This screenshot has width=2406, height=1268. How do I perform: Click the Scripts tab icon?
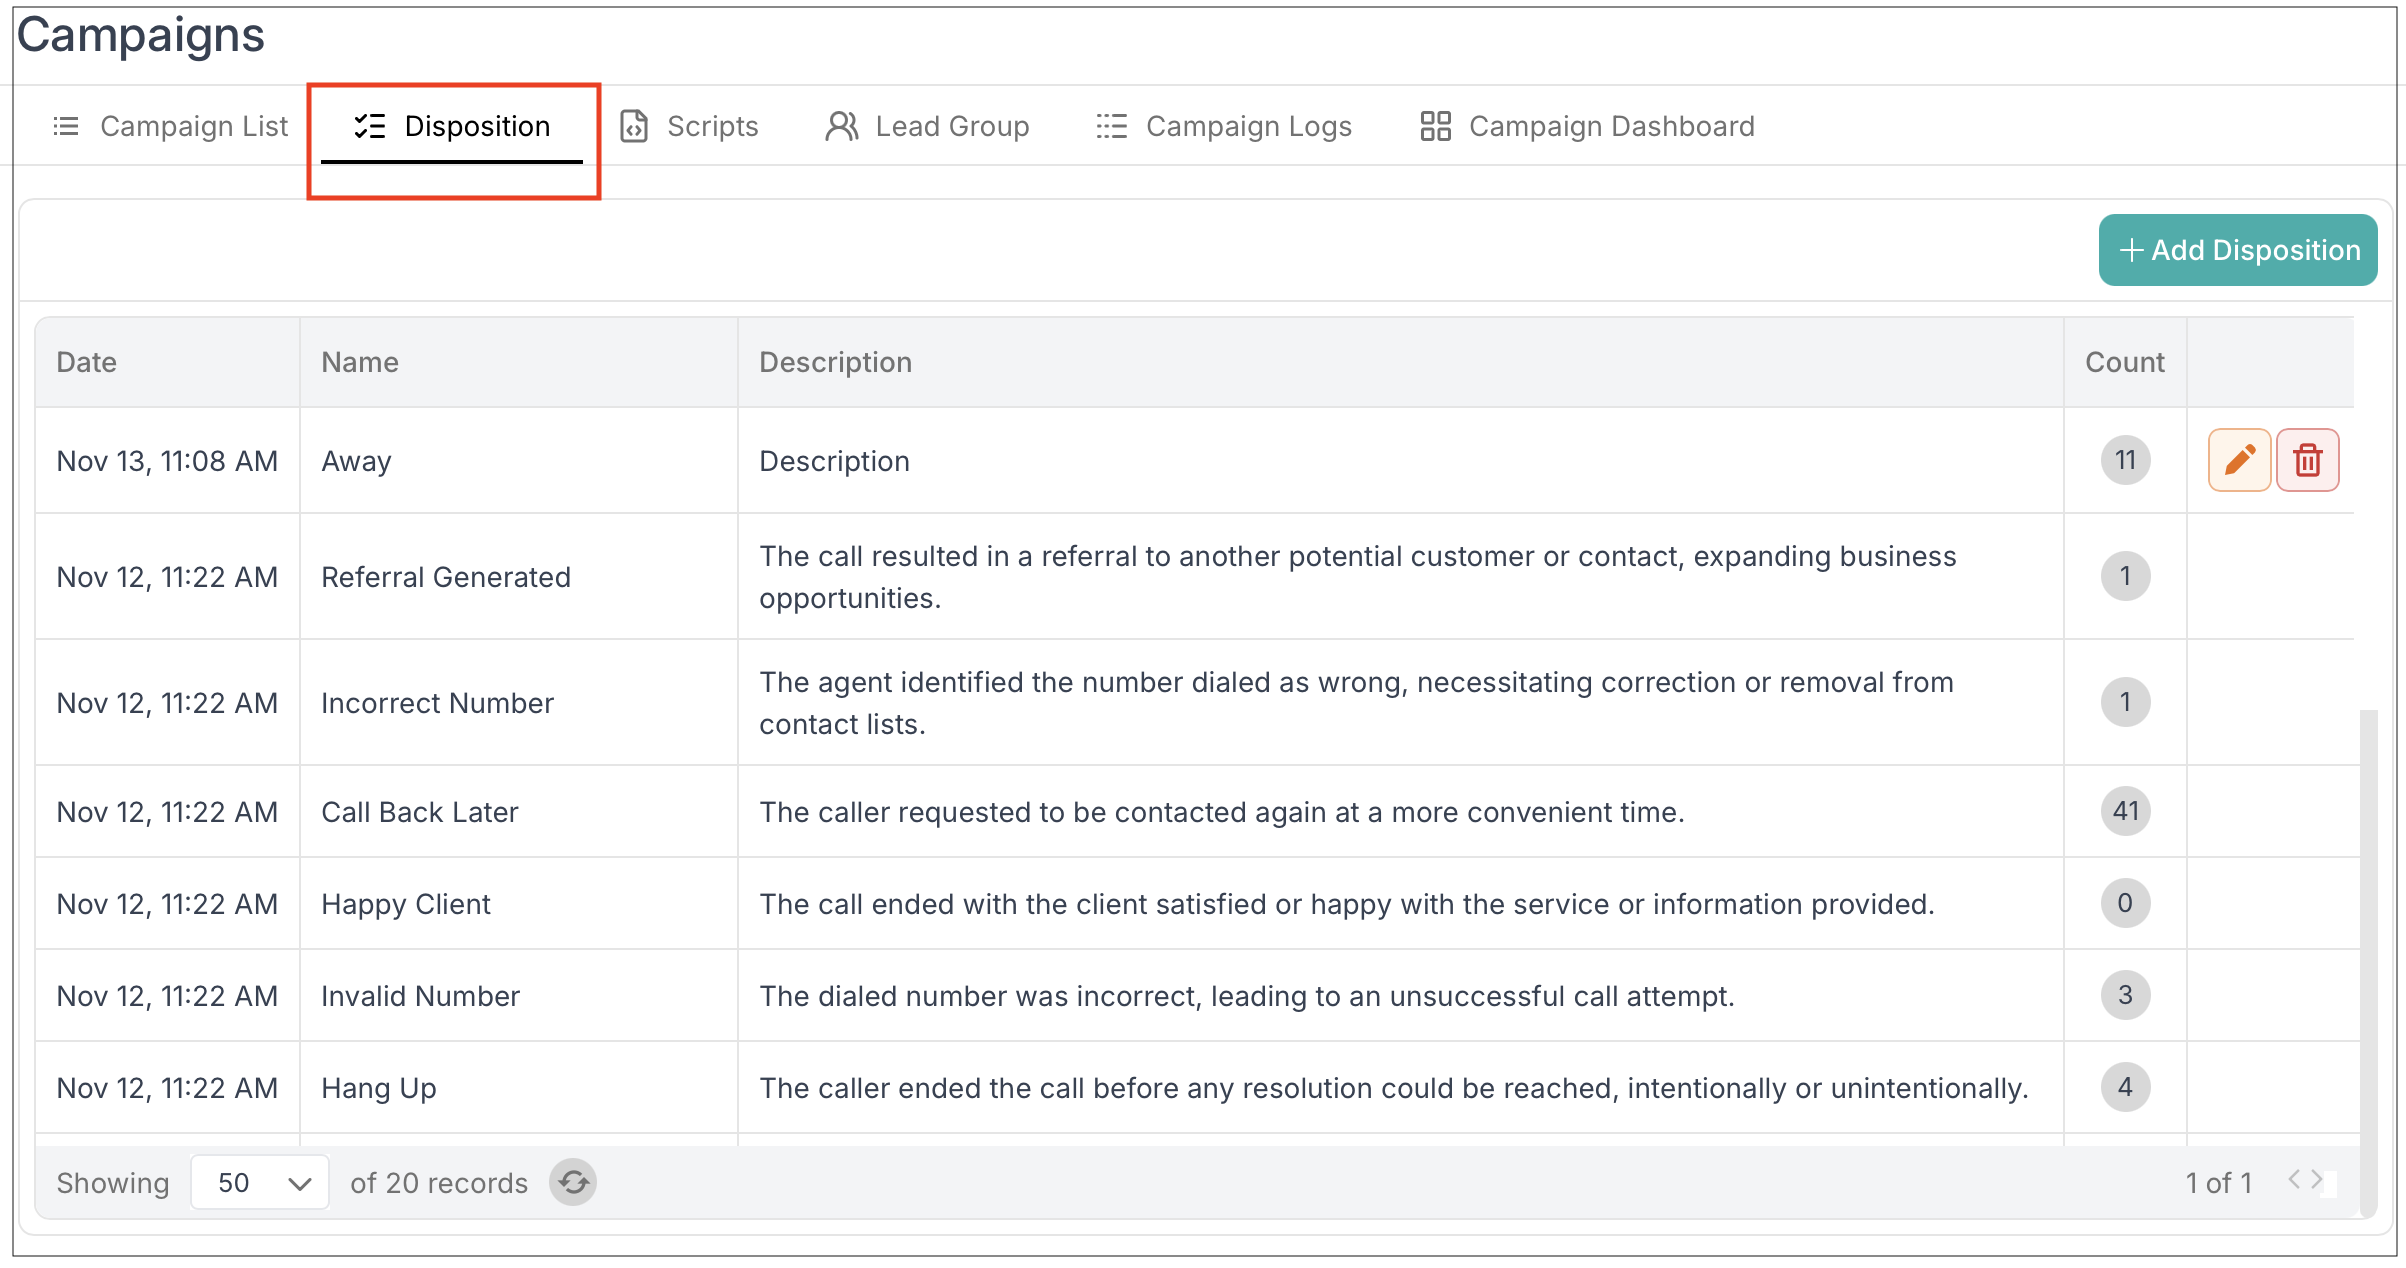point(634,127)
